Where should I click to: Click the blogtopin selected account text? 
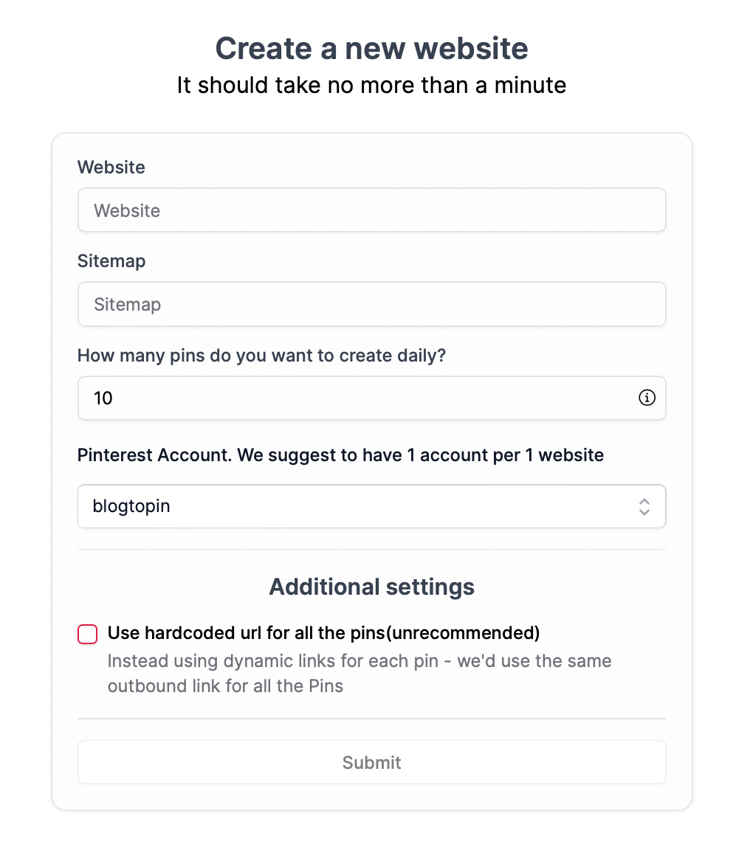131,506
